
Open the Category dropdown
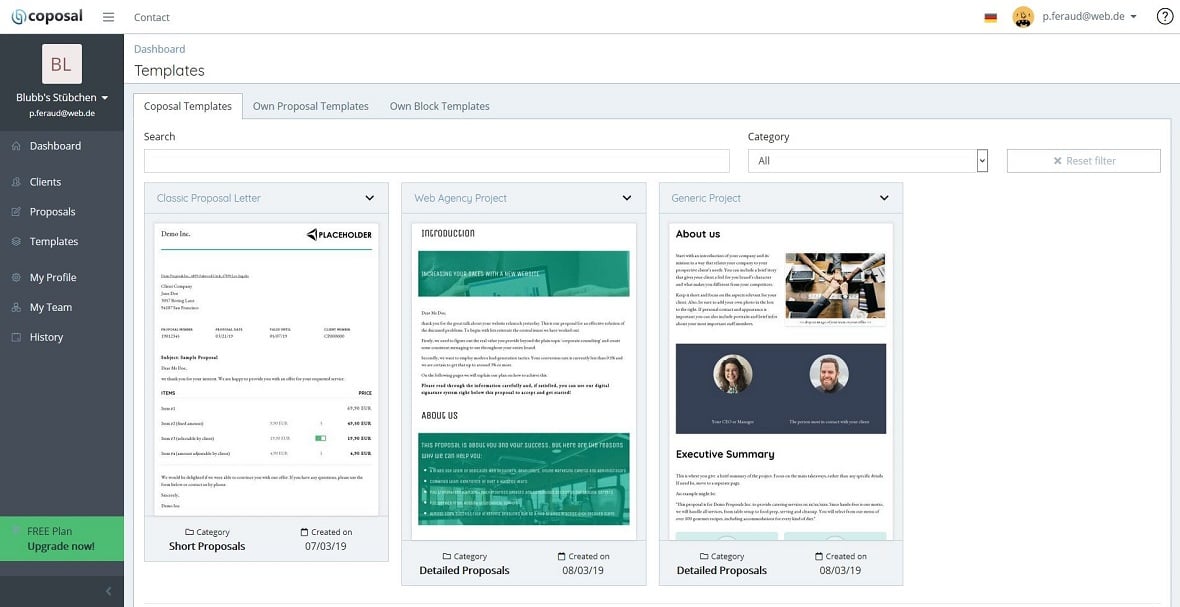[868, 160]
